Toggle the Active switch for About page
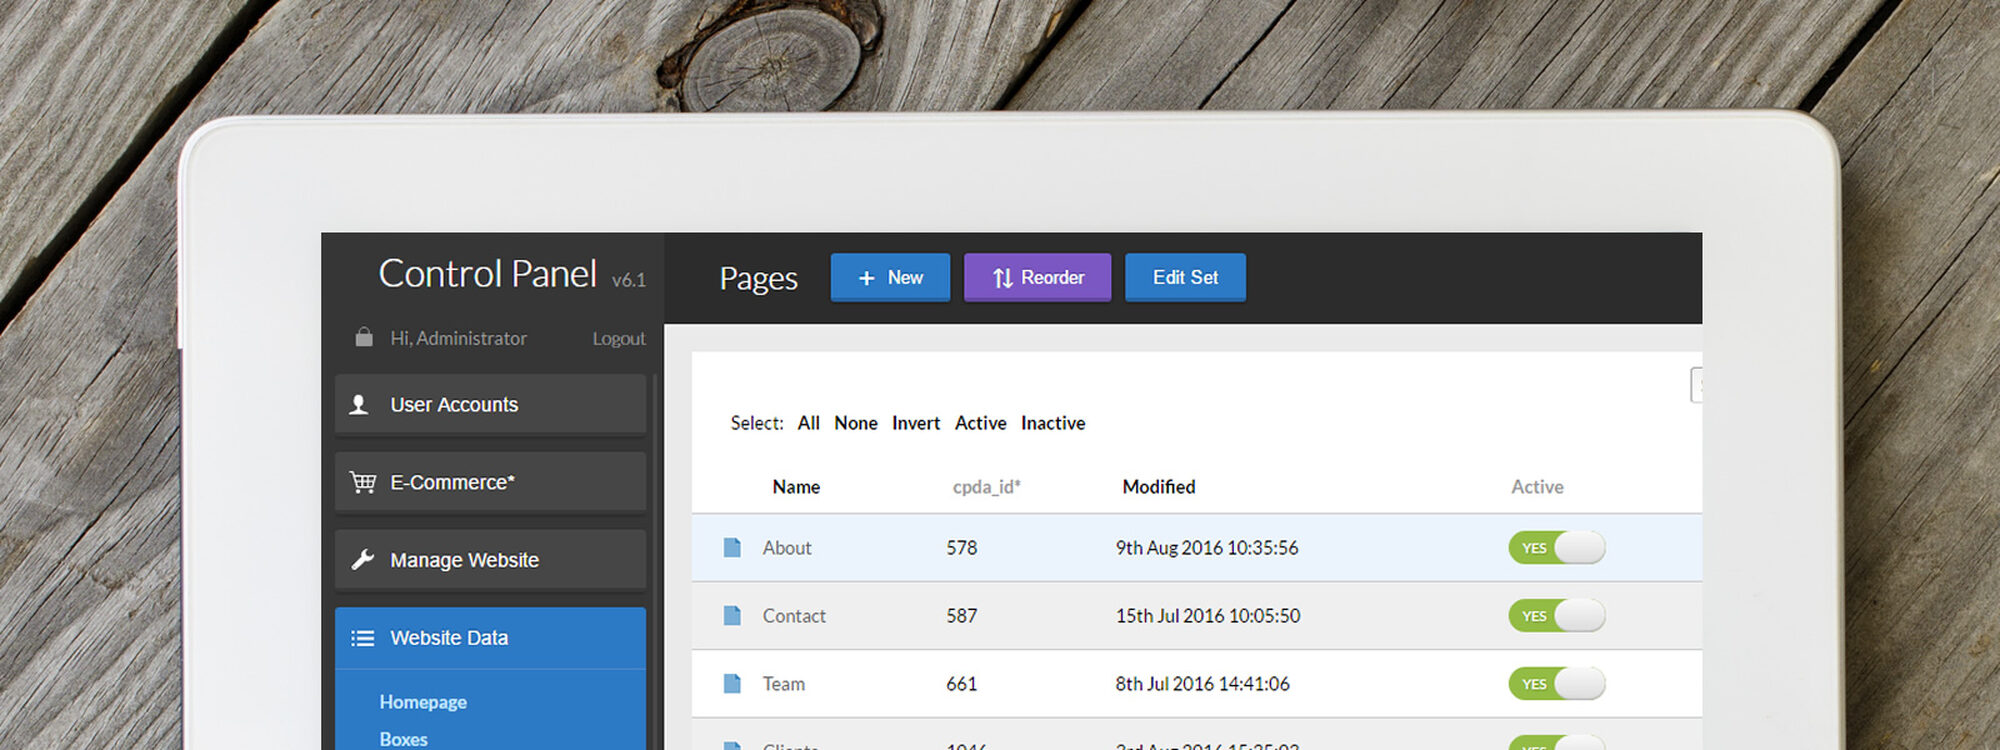This screenshot has height=750, width=2000. 1556,548
